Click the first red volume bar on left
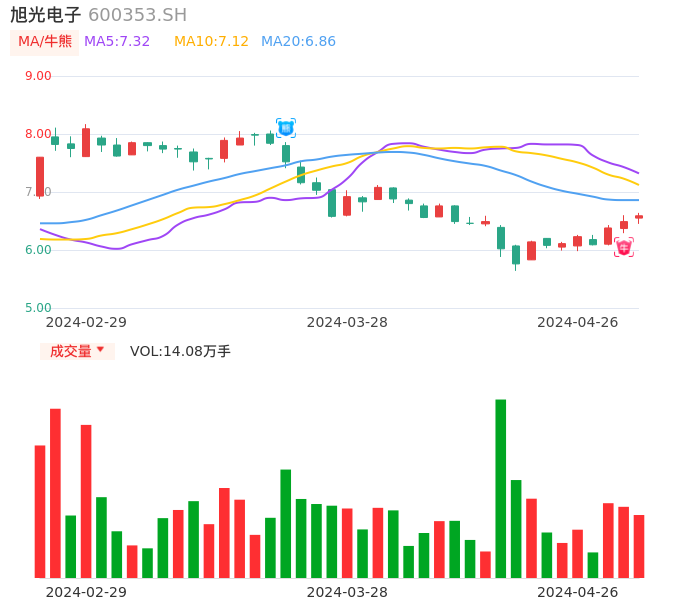 [40, 511]
